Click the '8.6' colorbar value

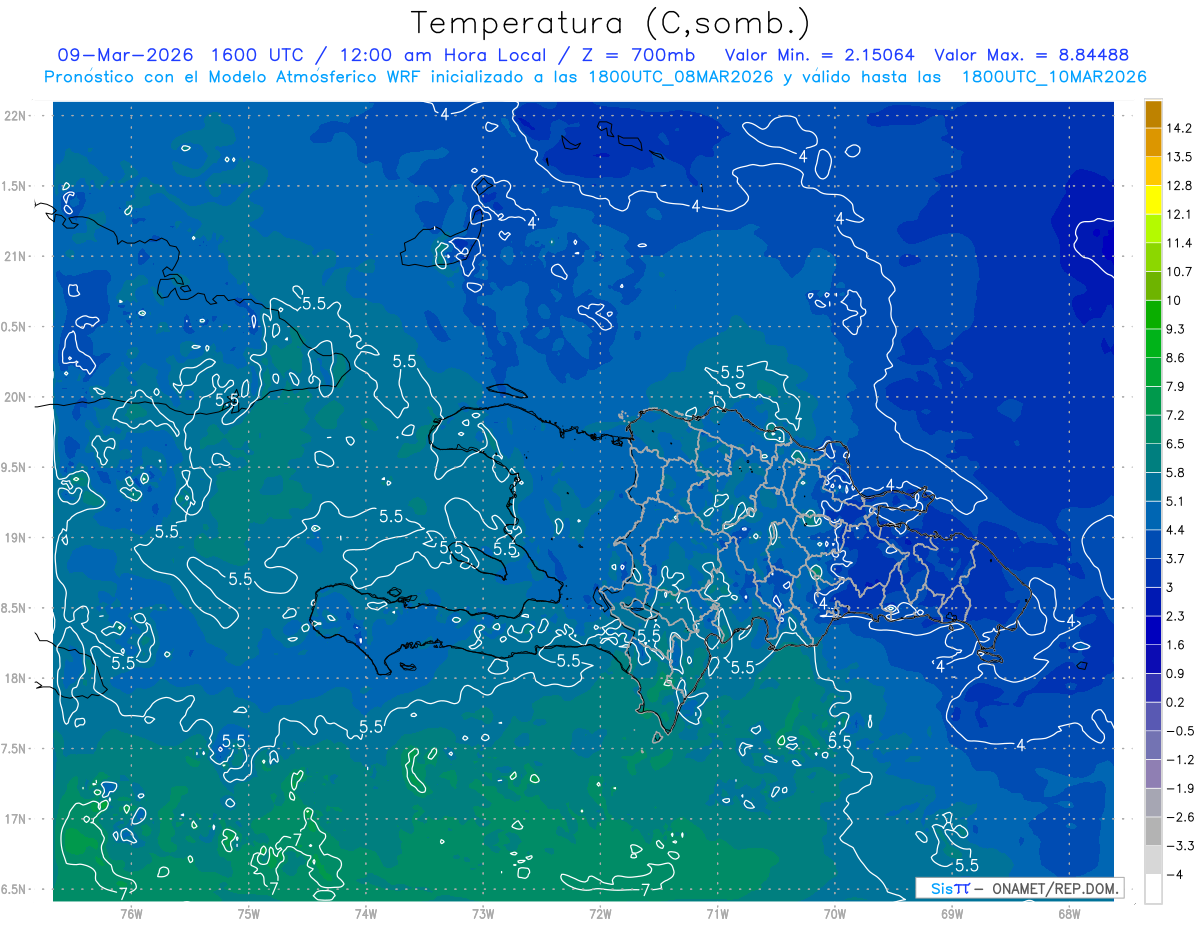[x=1177, y=358]
